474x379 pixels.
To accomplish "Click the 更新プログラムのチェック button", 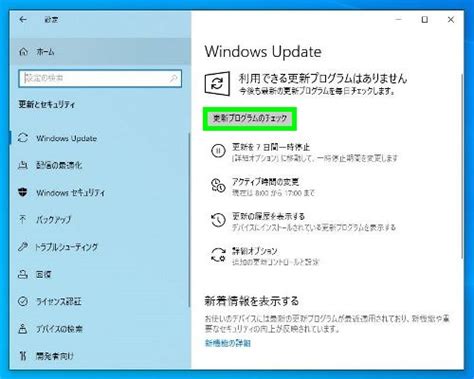I will [250, 118].
